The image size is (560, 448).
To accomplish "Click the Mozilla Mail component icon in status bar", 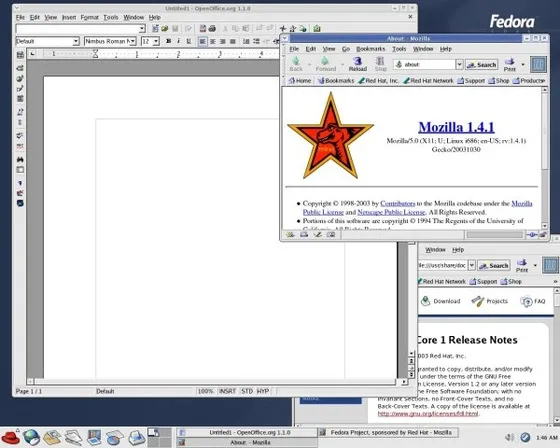I will tap(304, 235).
